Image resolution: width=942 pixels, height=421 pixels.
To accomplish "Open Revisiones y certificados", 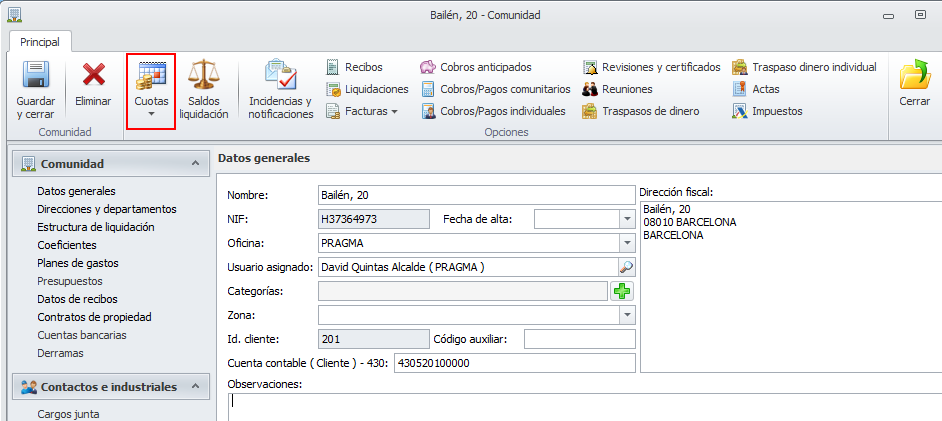I will (x=591, y=67).
